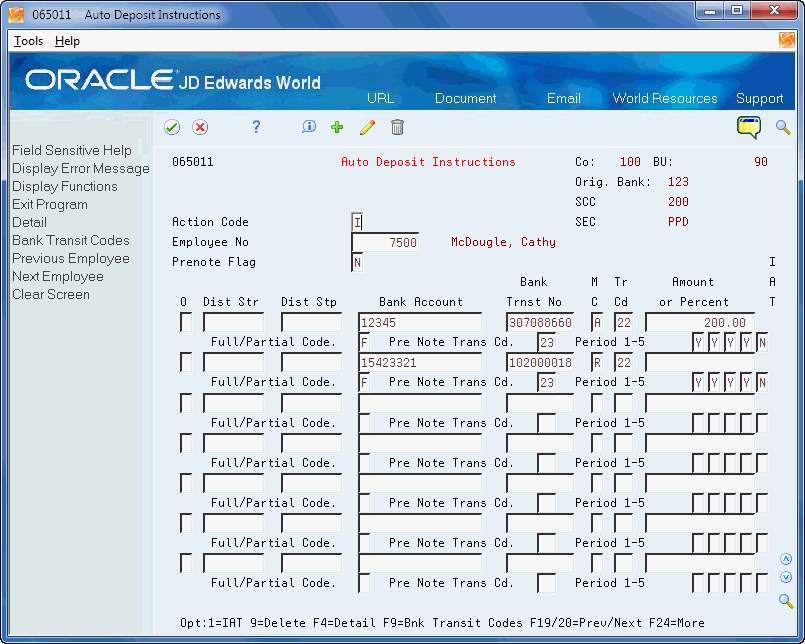This screenshot has height=644, width=805.
Task: Select Field Sensitive Help
Action: pyautogui.click(x=72, y=150)
